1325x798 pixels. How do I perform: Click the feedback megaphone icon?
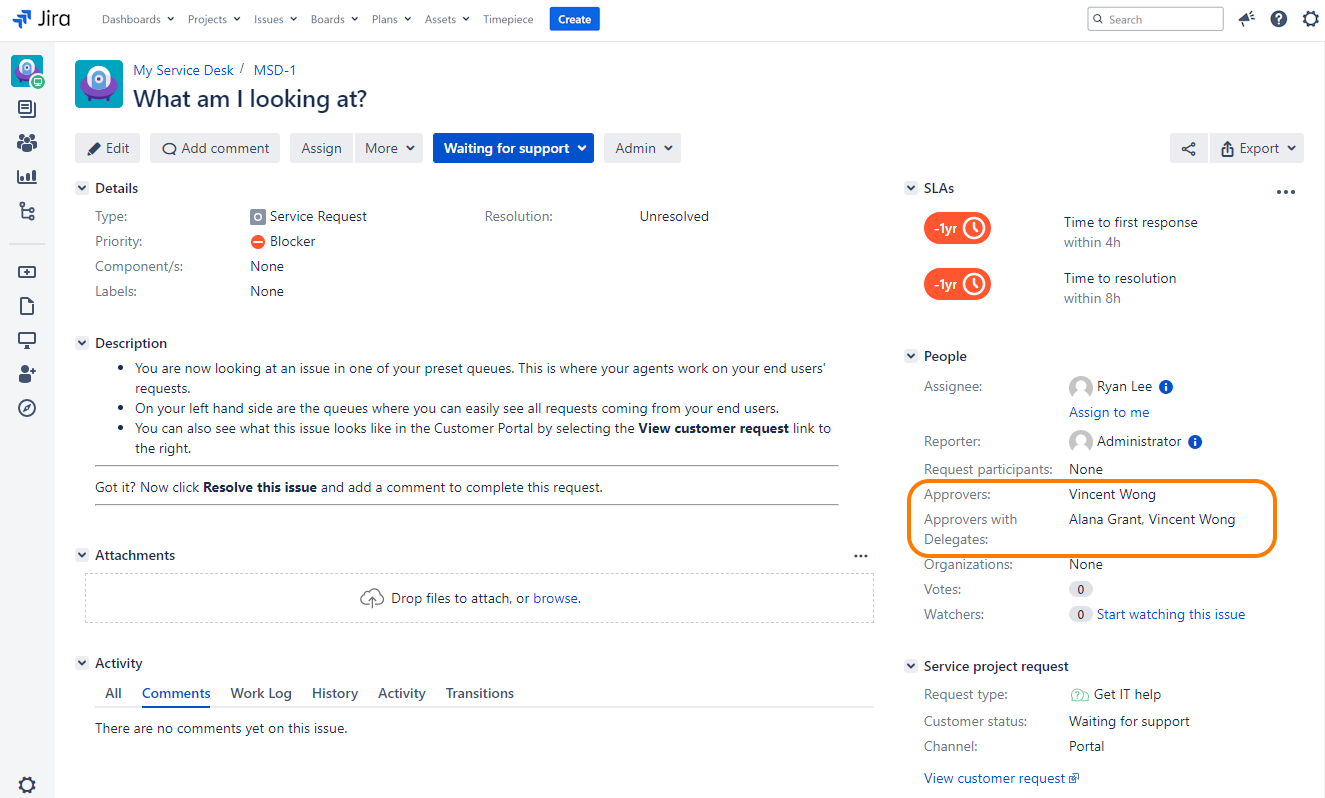pos(1246,19)
